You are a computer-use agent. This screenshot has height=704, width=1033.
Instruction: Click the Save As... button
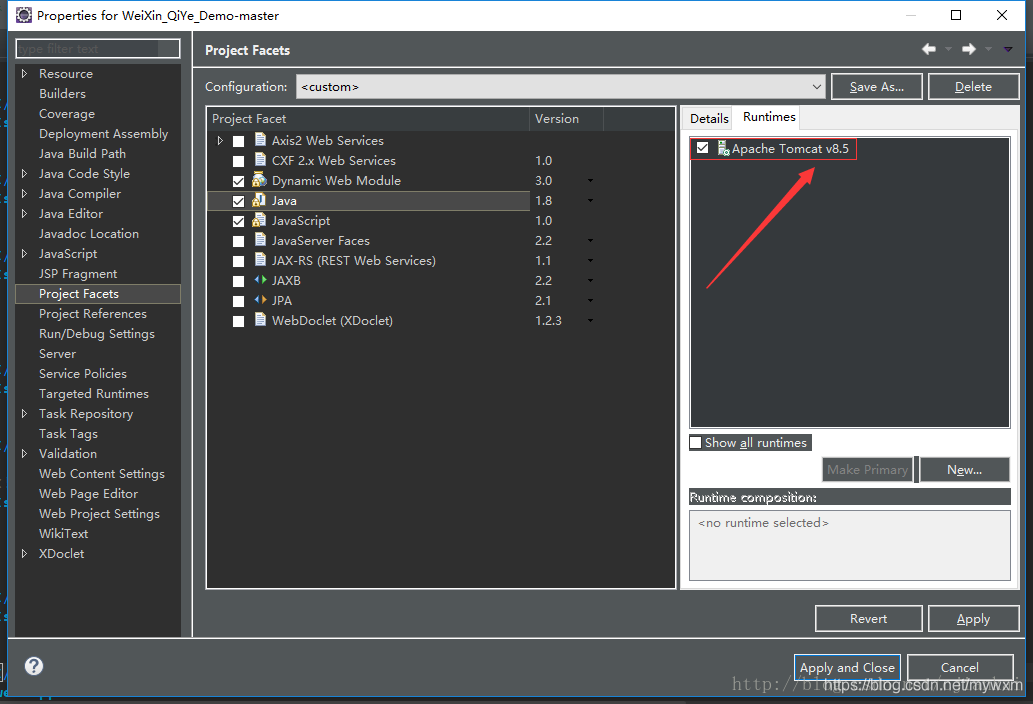pos(876,86)
